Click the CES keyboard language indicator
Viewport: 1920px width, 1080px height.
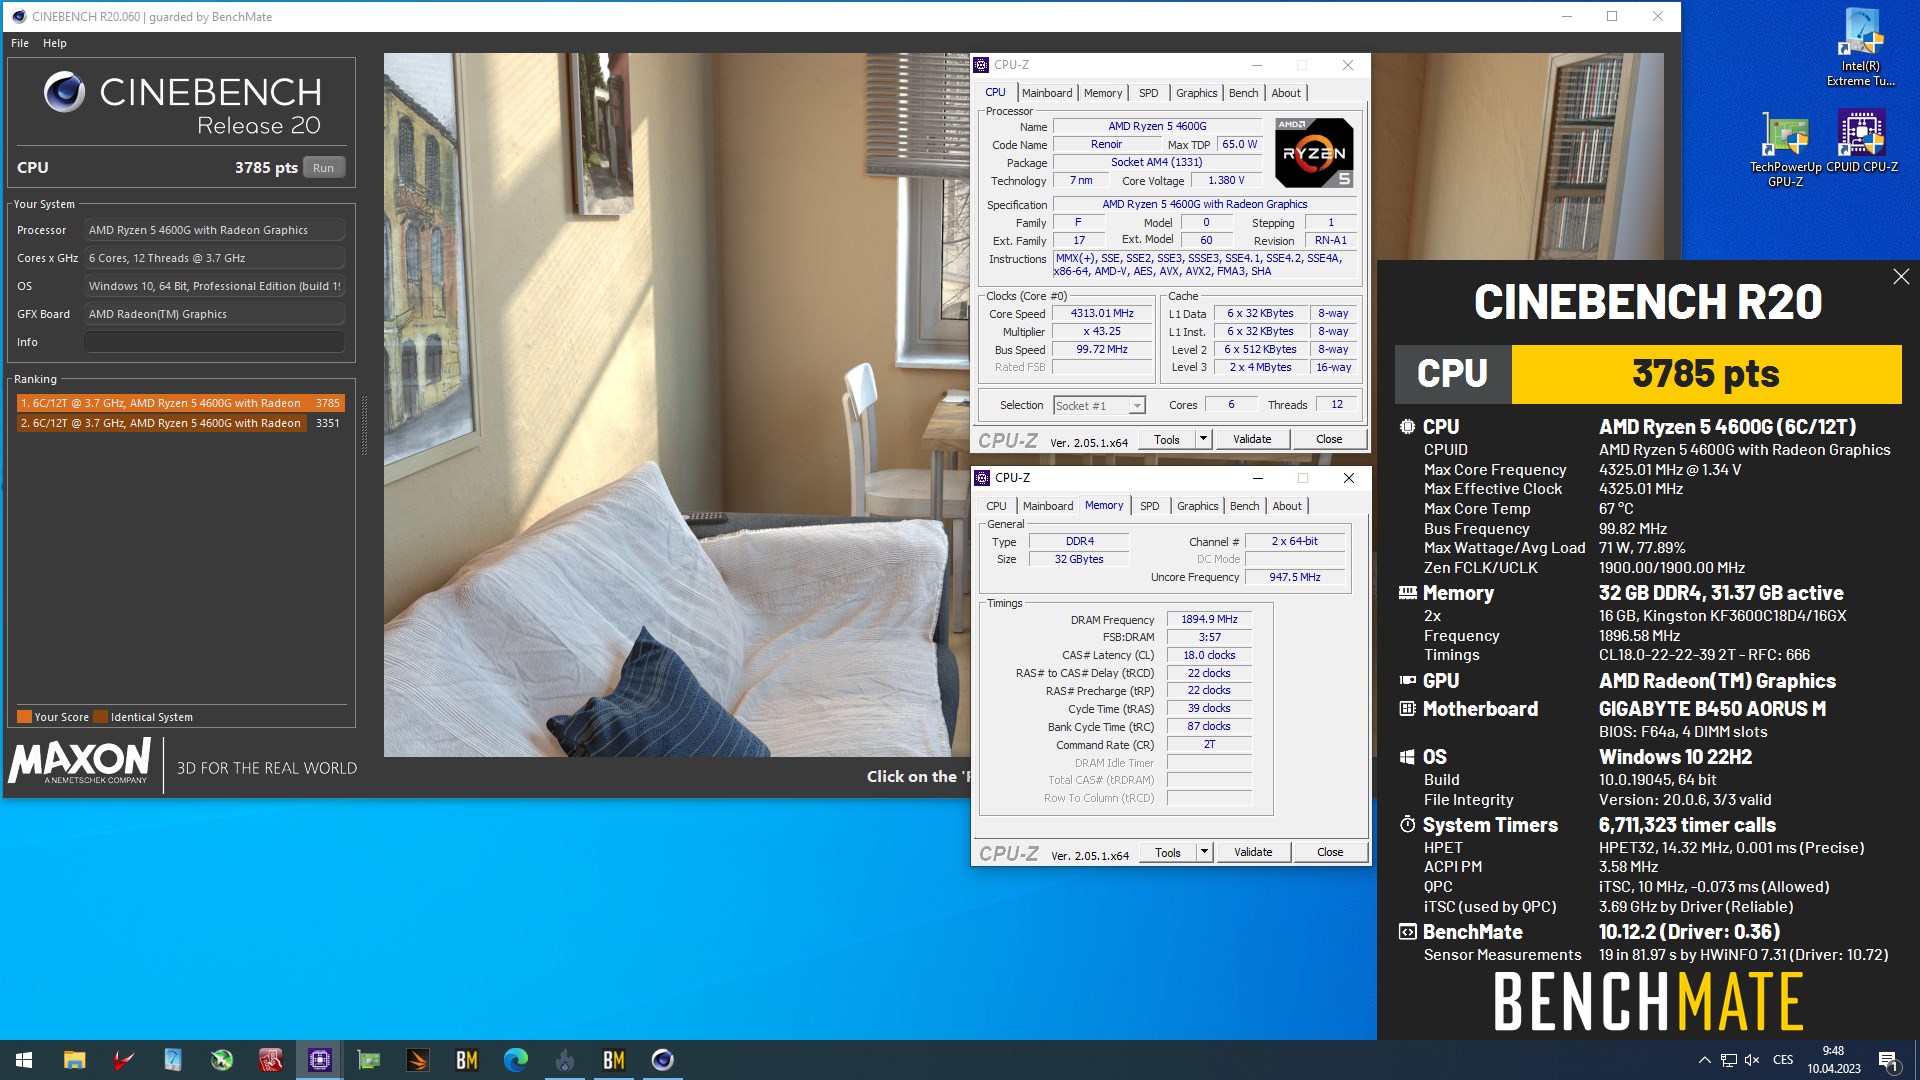[1783, 1060]
